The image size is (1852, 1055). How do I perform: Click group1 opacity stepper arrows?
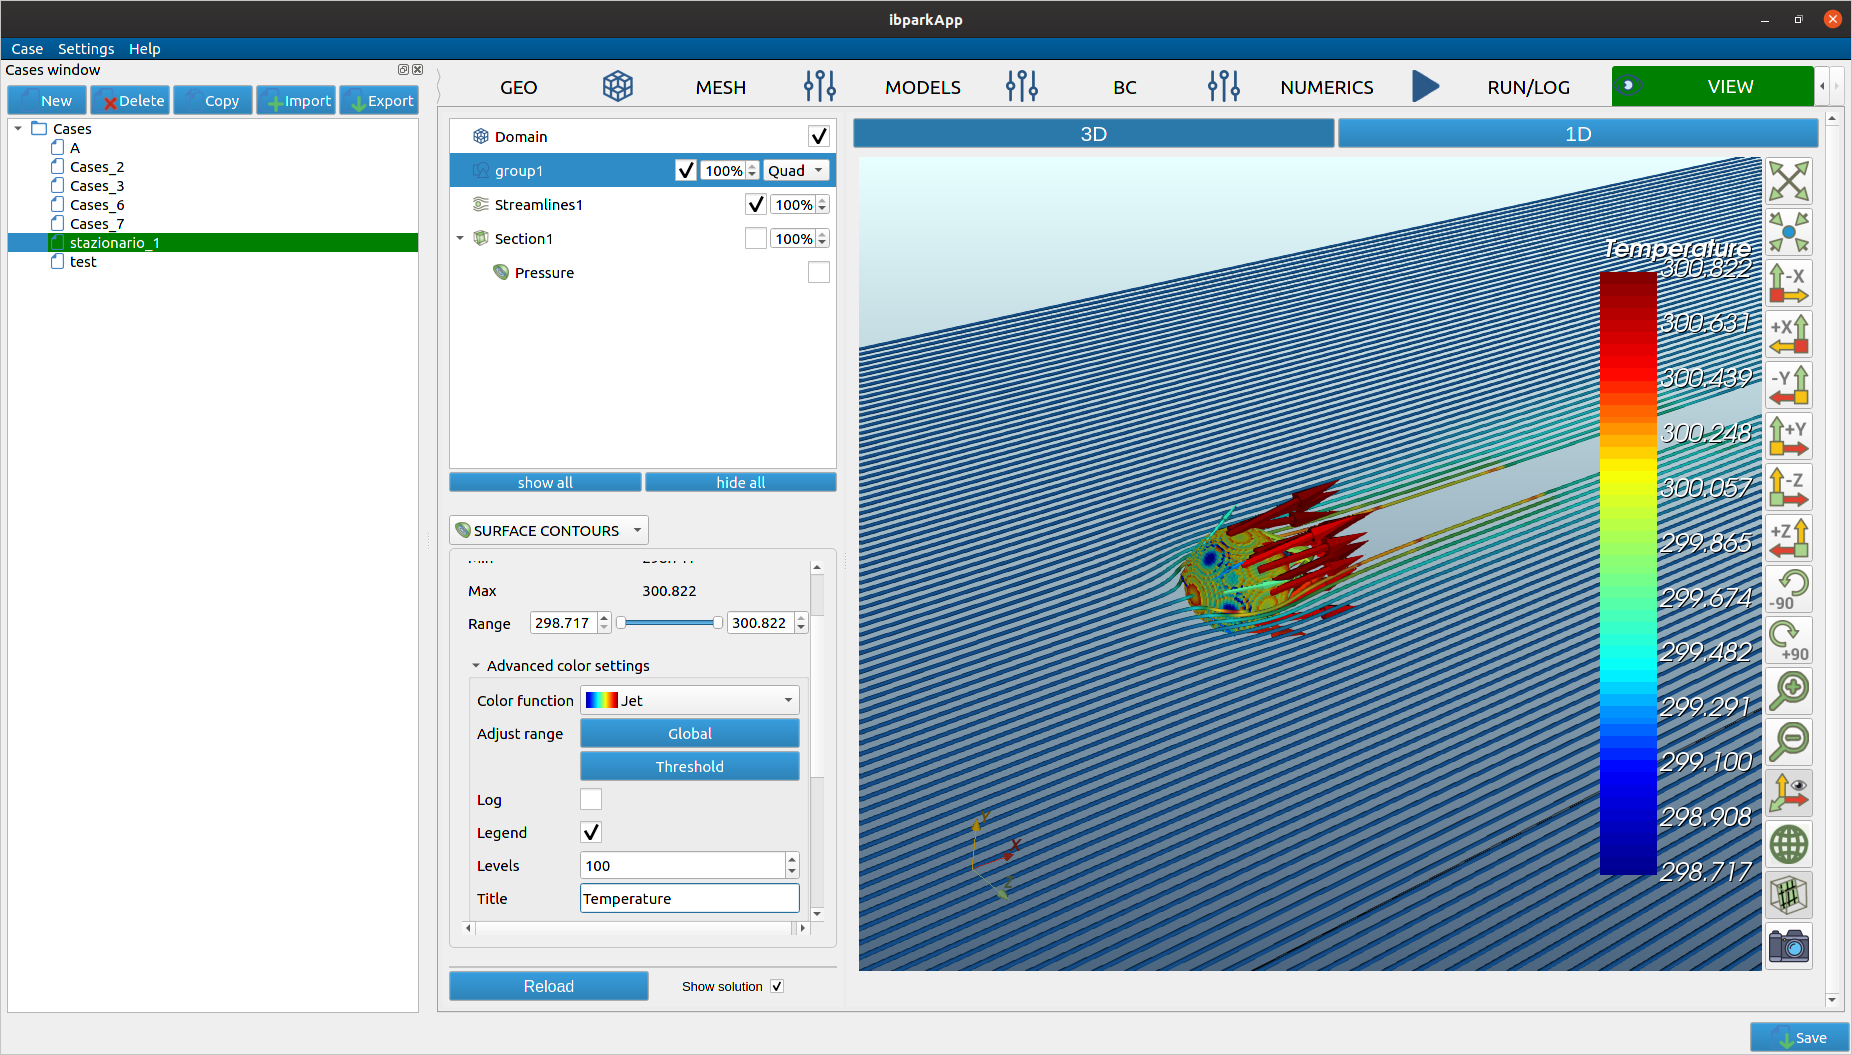(753, 171)
